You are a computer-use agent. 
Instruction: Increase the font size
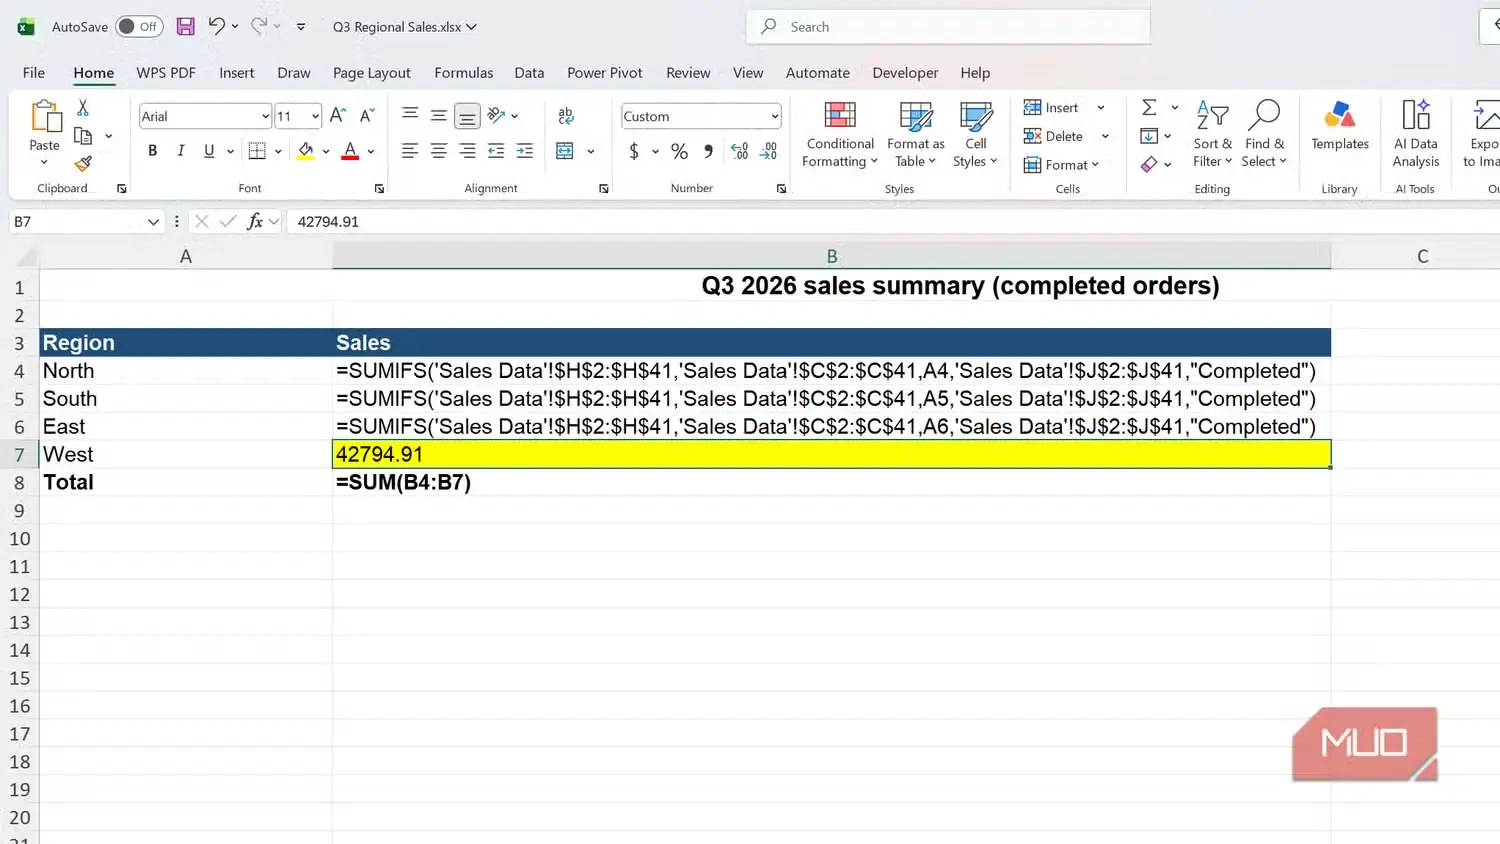[x=338, y=116]
